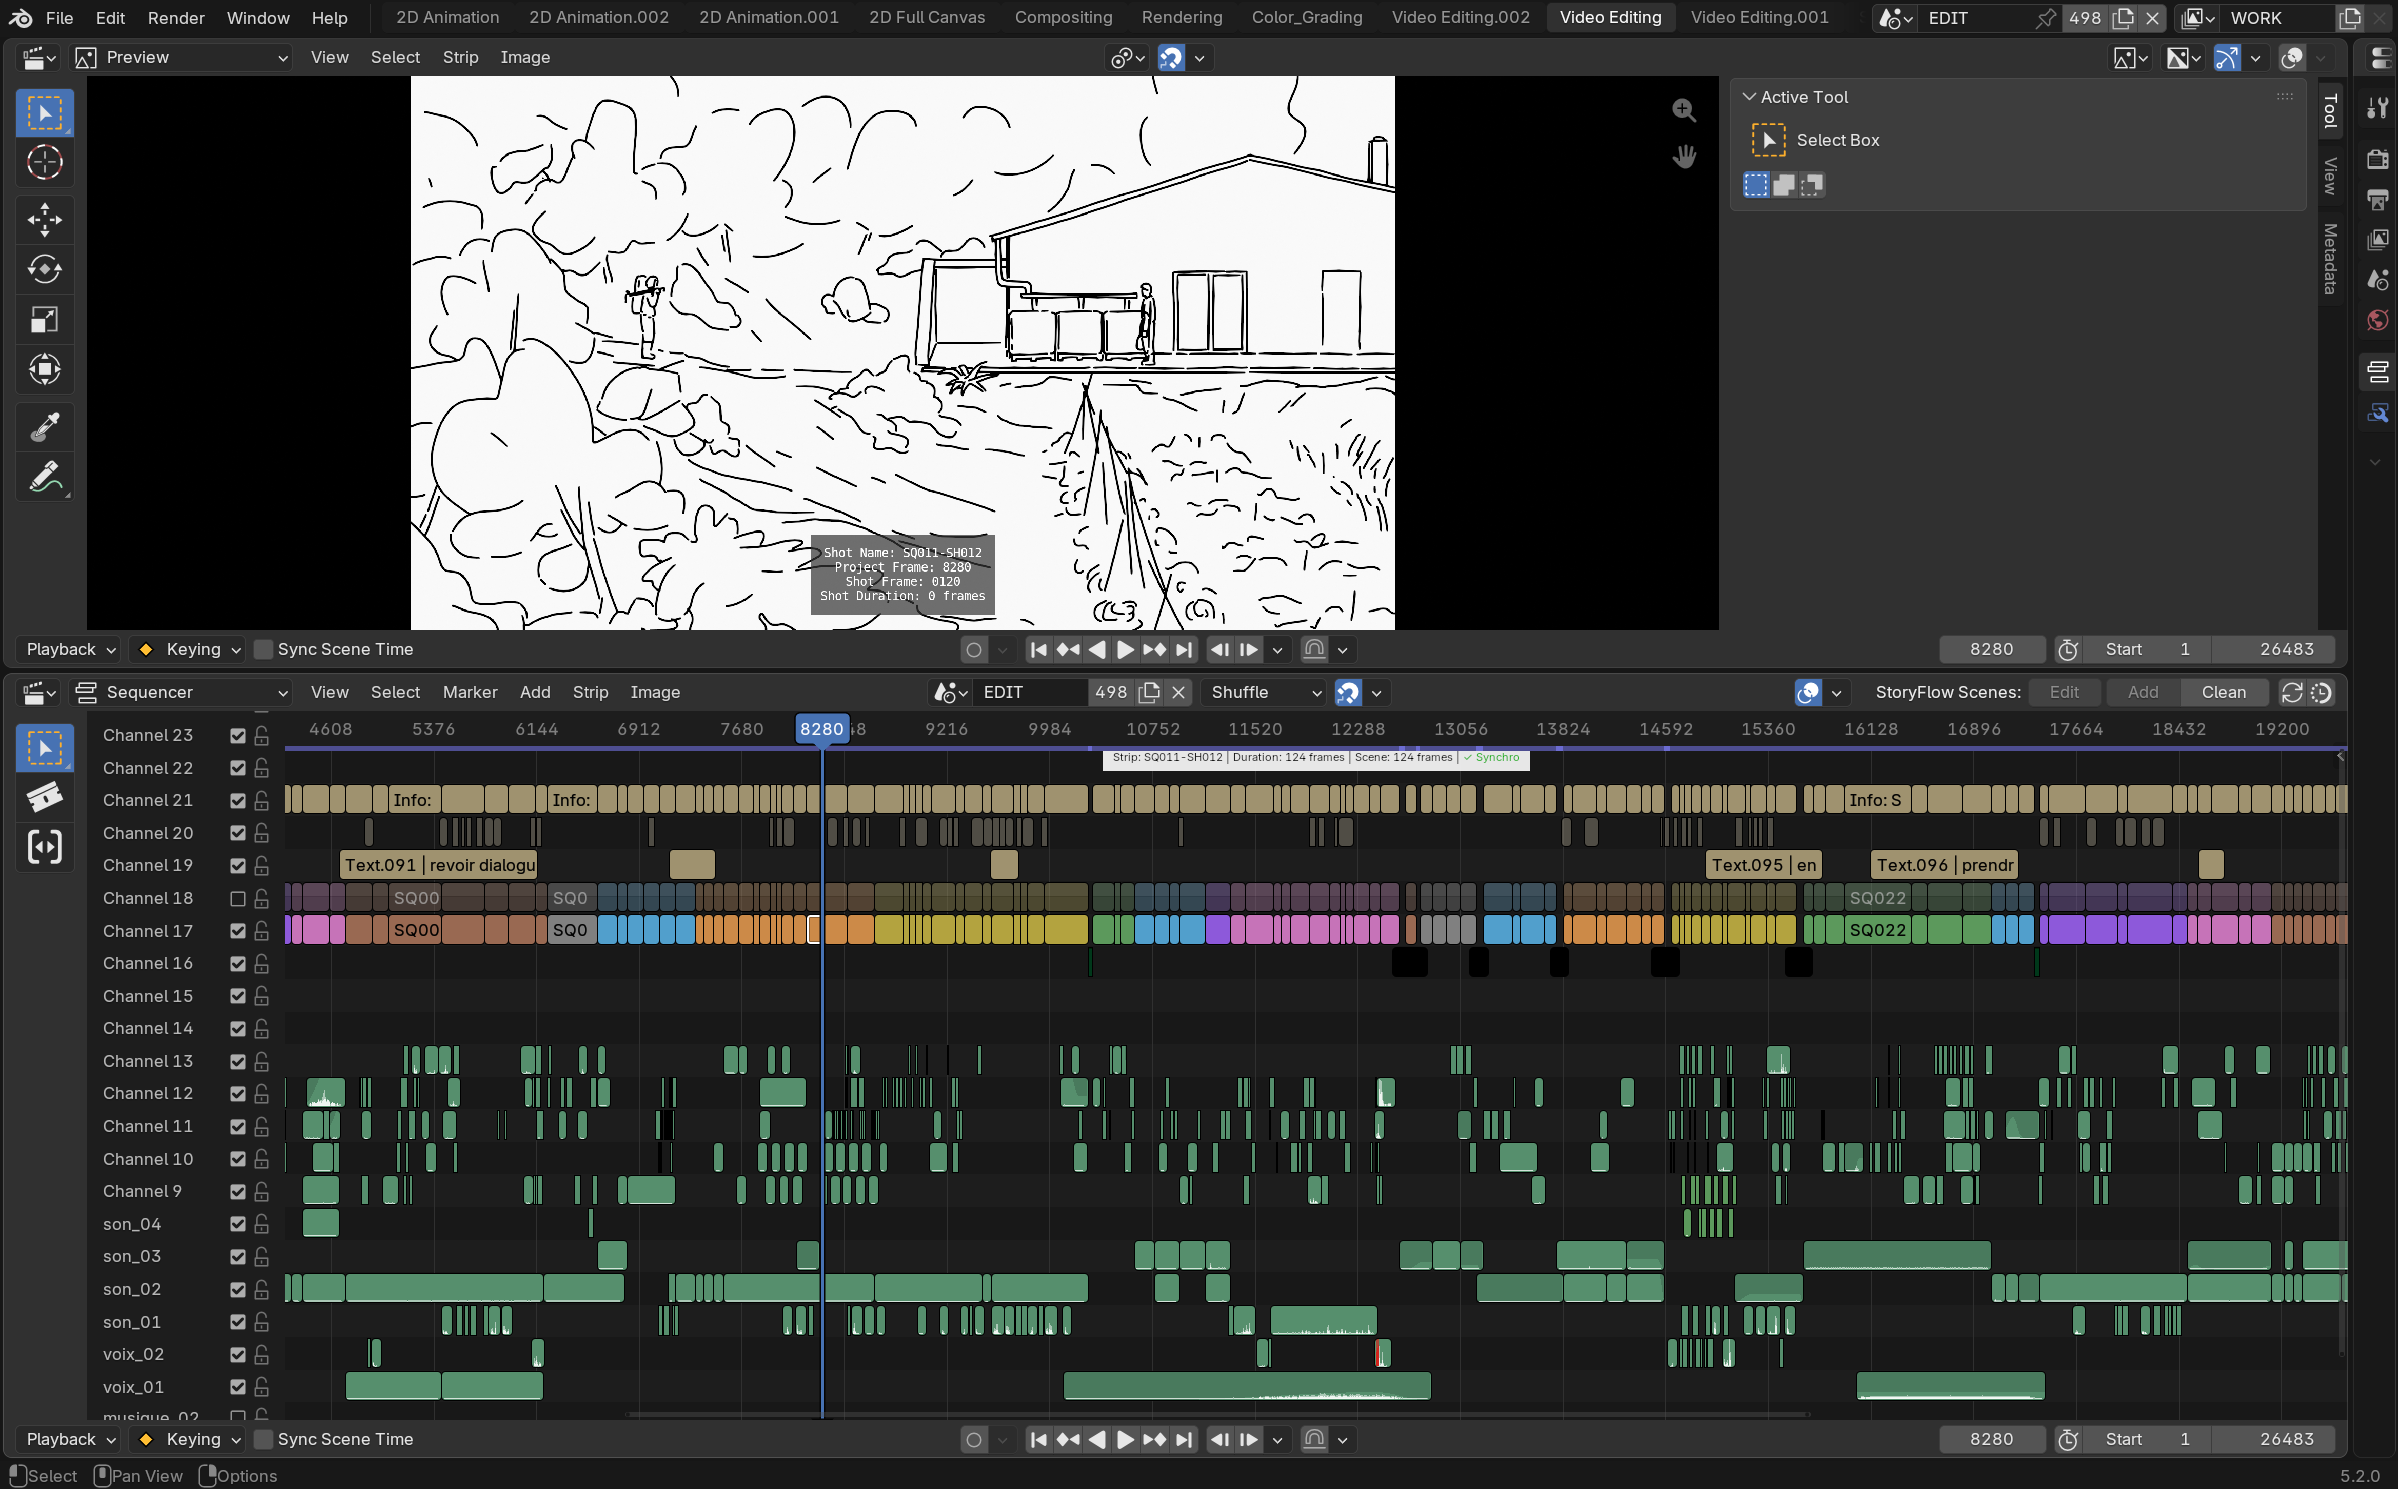Toggle the mute checkbox for Channel 18
Image resolution: width=2398 pixels, height=1489 pixels.
(238, 899)
